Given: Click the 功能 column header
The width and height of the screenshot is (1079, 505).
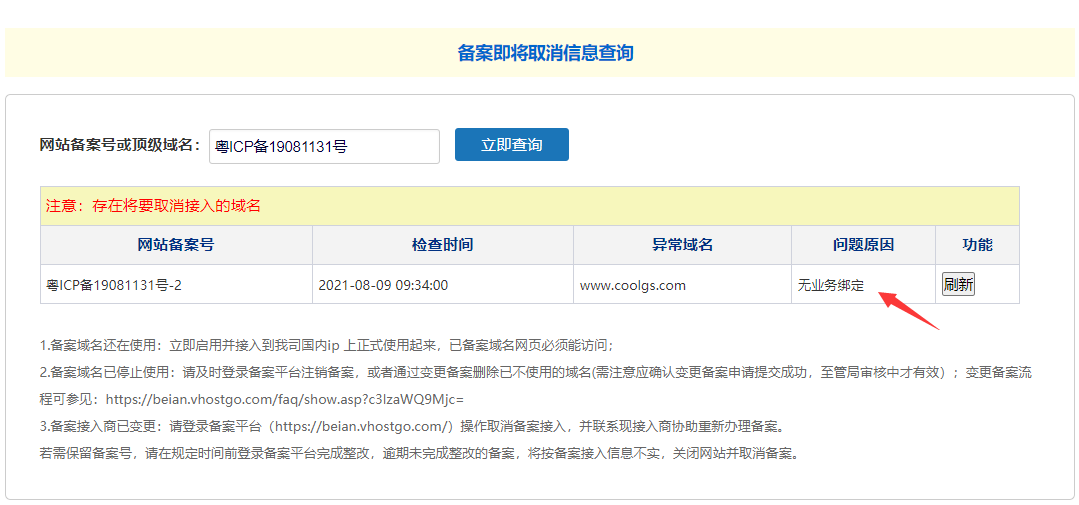Looking at the screenshot, I should click(x=977, y=245).
